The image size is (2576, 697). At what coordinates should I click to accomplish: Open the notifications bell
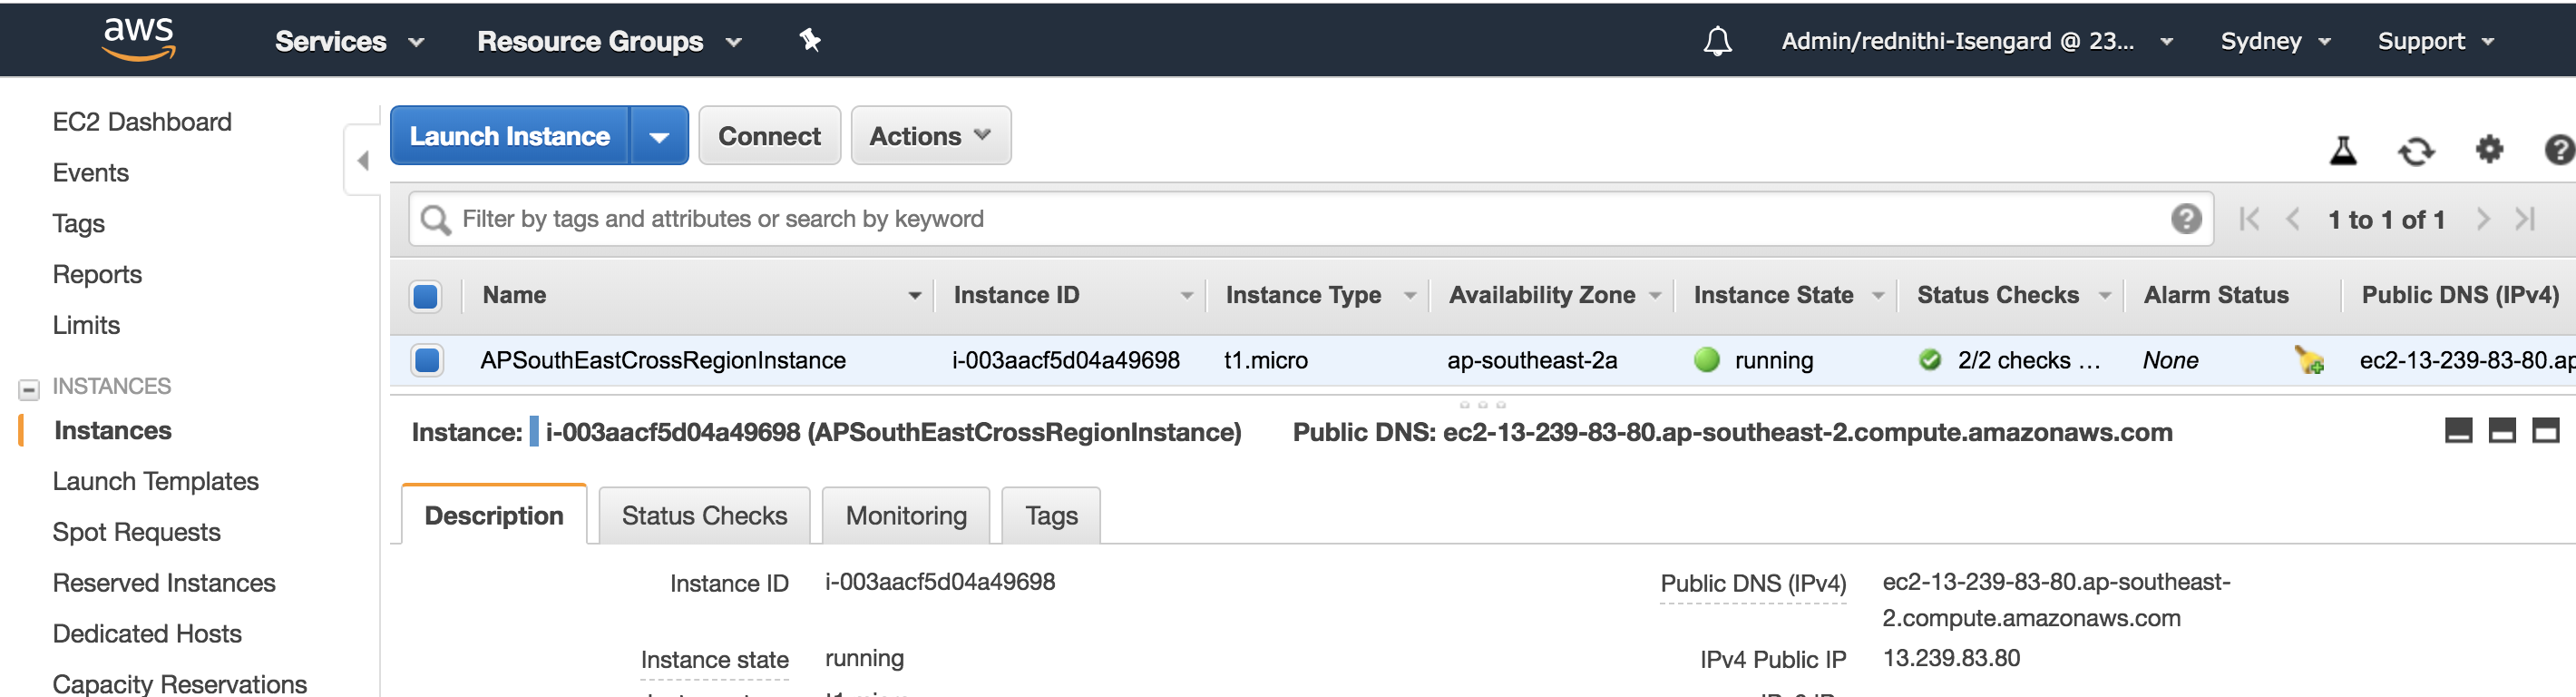pyautogui.click(x=1717, y=41)
